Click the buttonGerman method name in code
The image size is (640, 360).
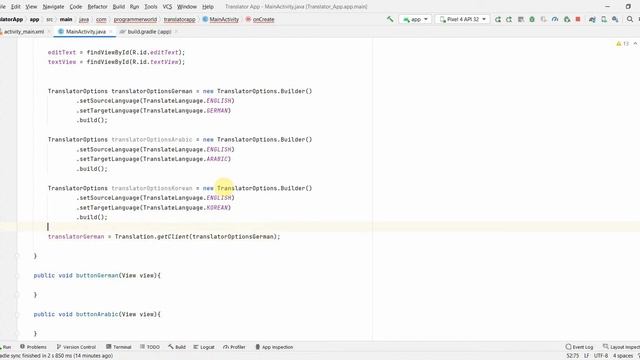click(97, 276)
